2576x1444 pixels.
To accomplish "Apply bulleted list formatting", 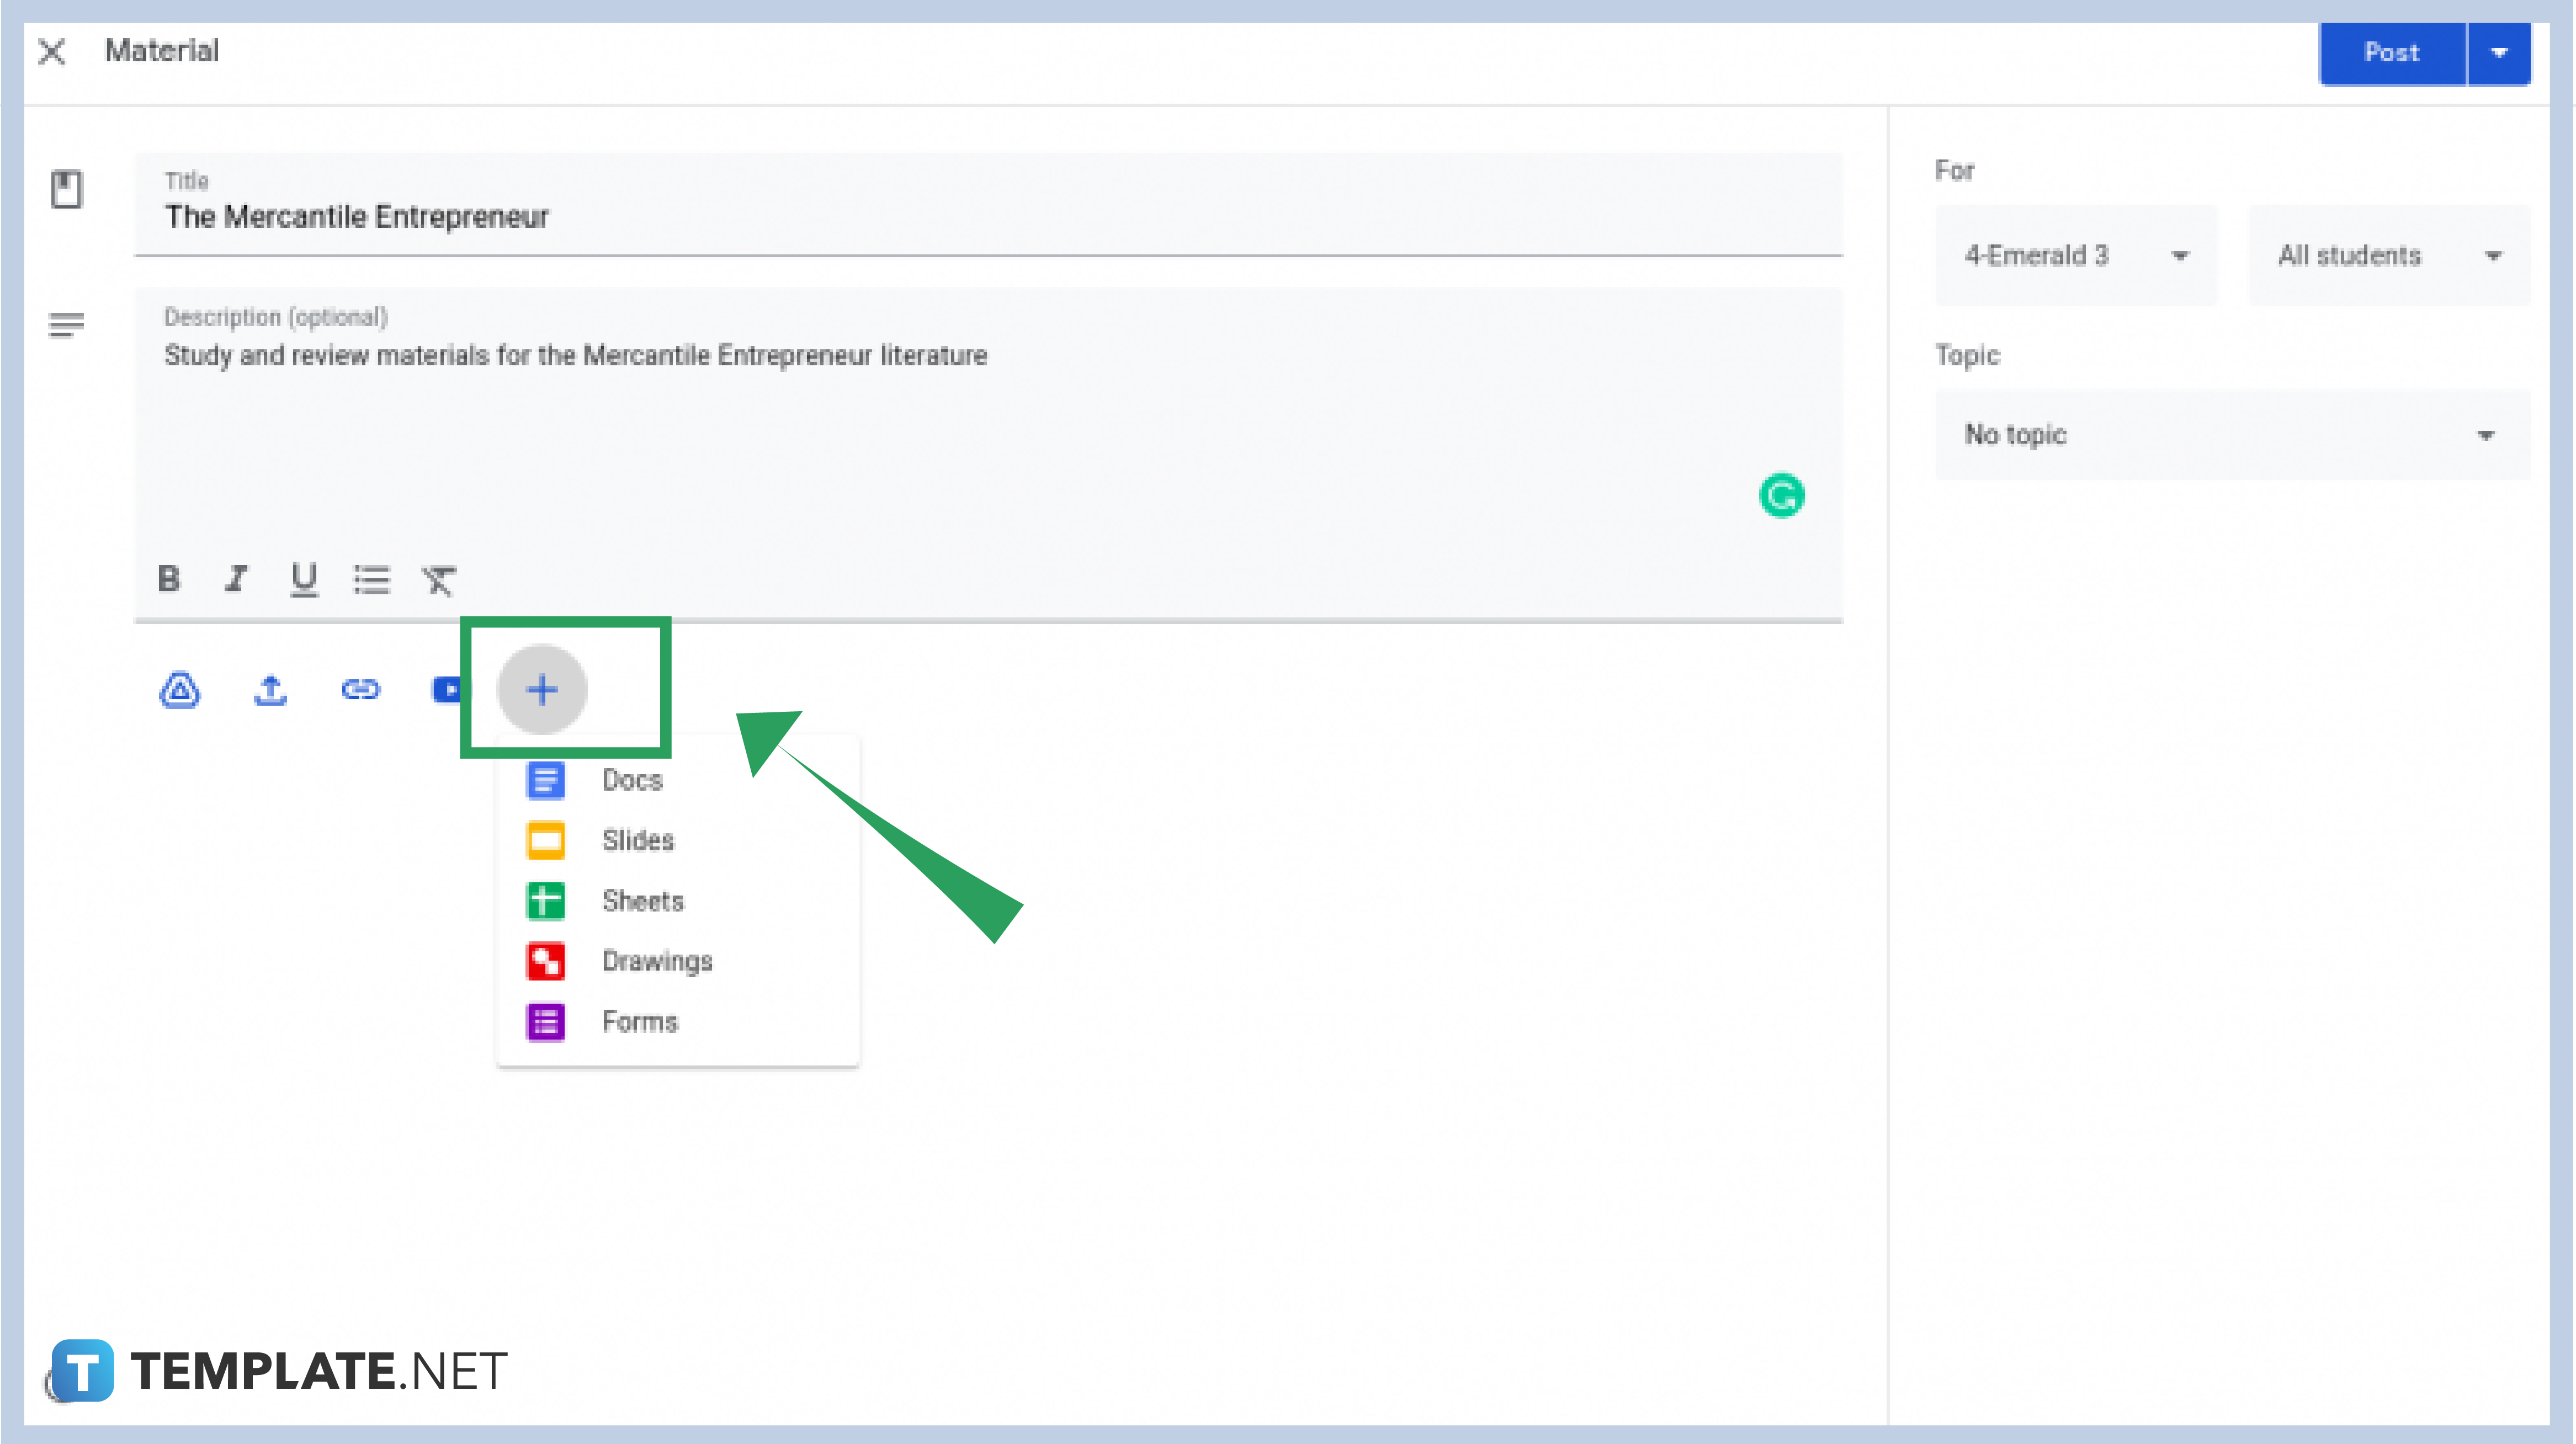I will [x=372, y=579].
